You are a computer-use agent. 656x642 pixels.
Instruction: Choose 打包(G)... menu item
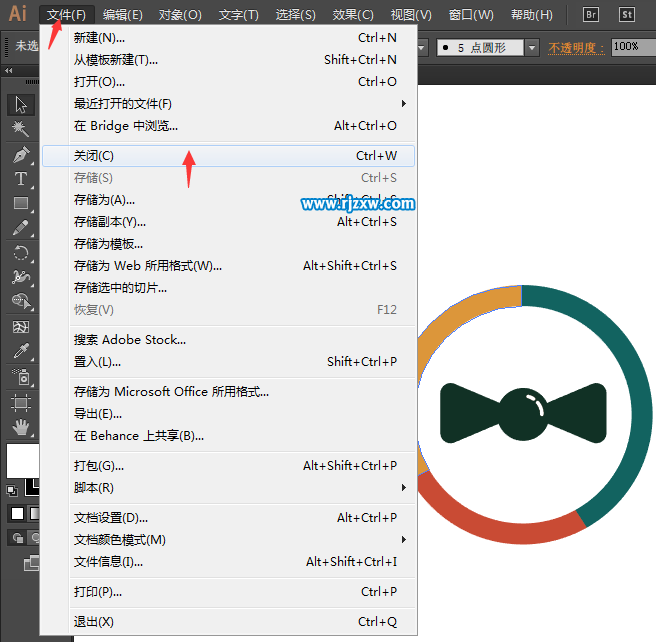tap(228, 466)
